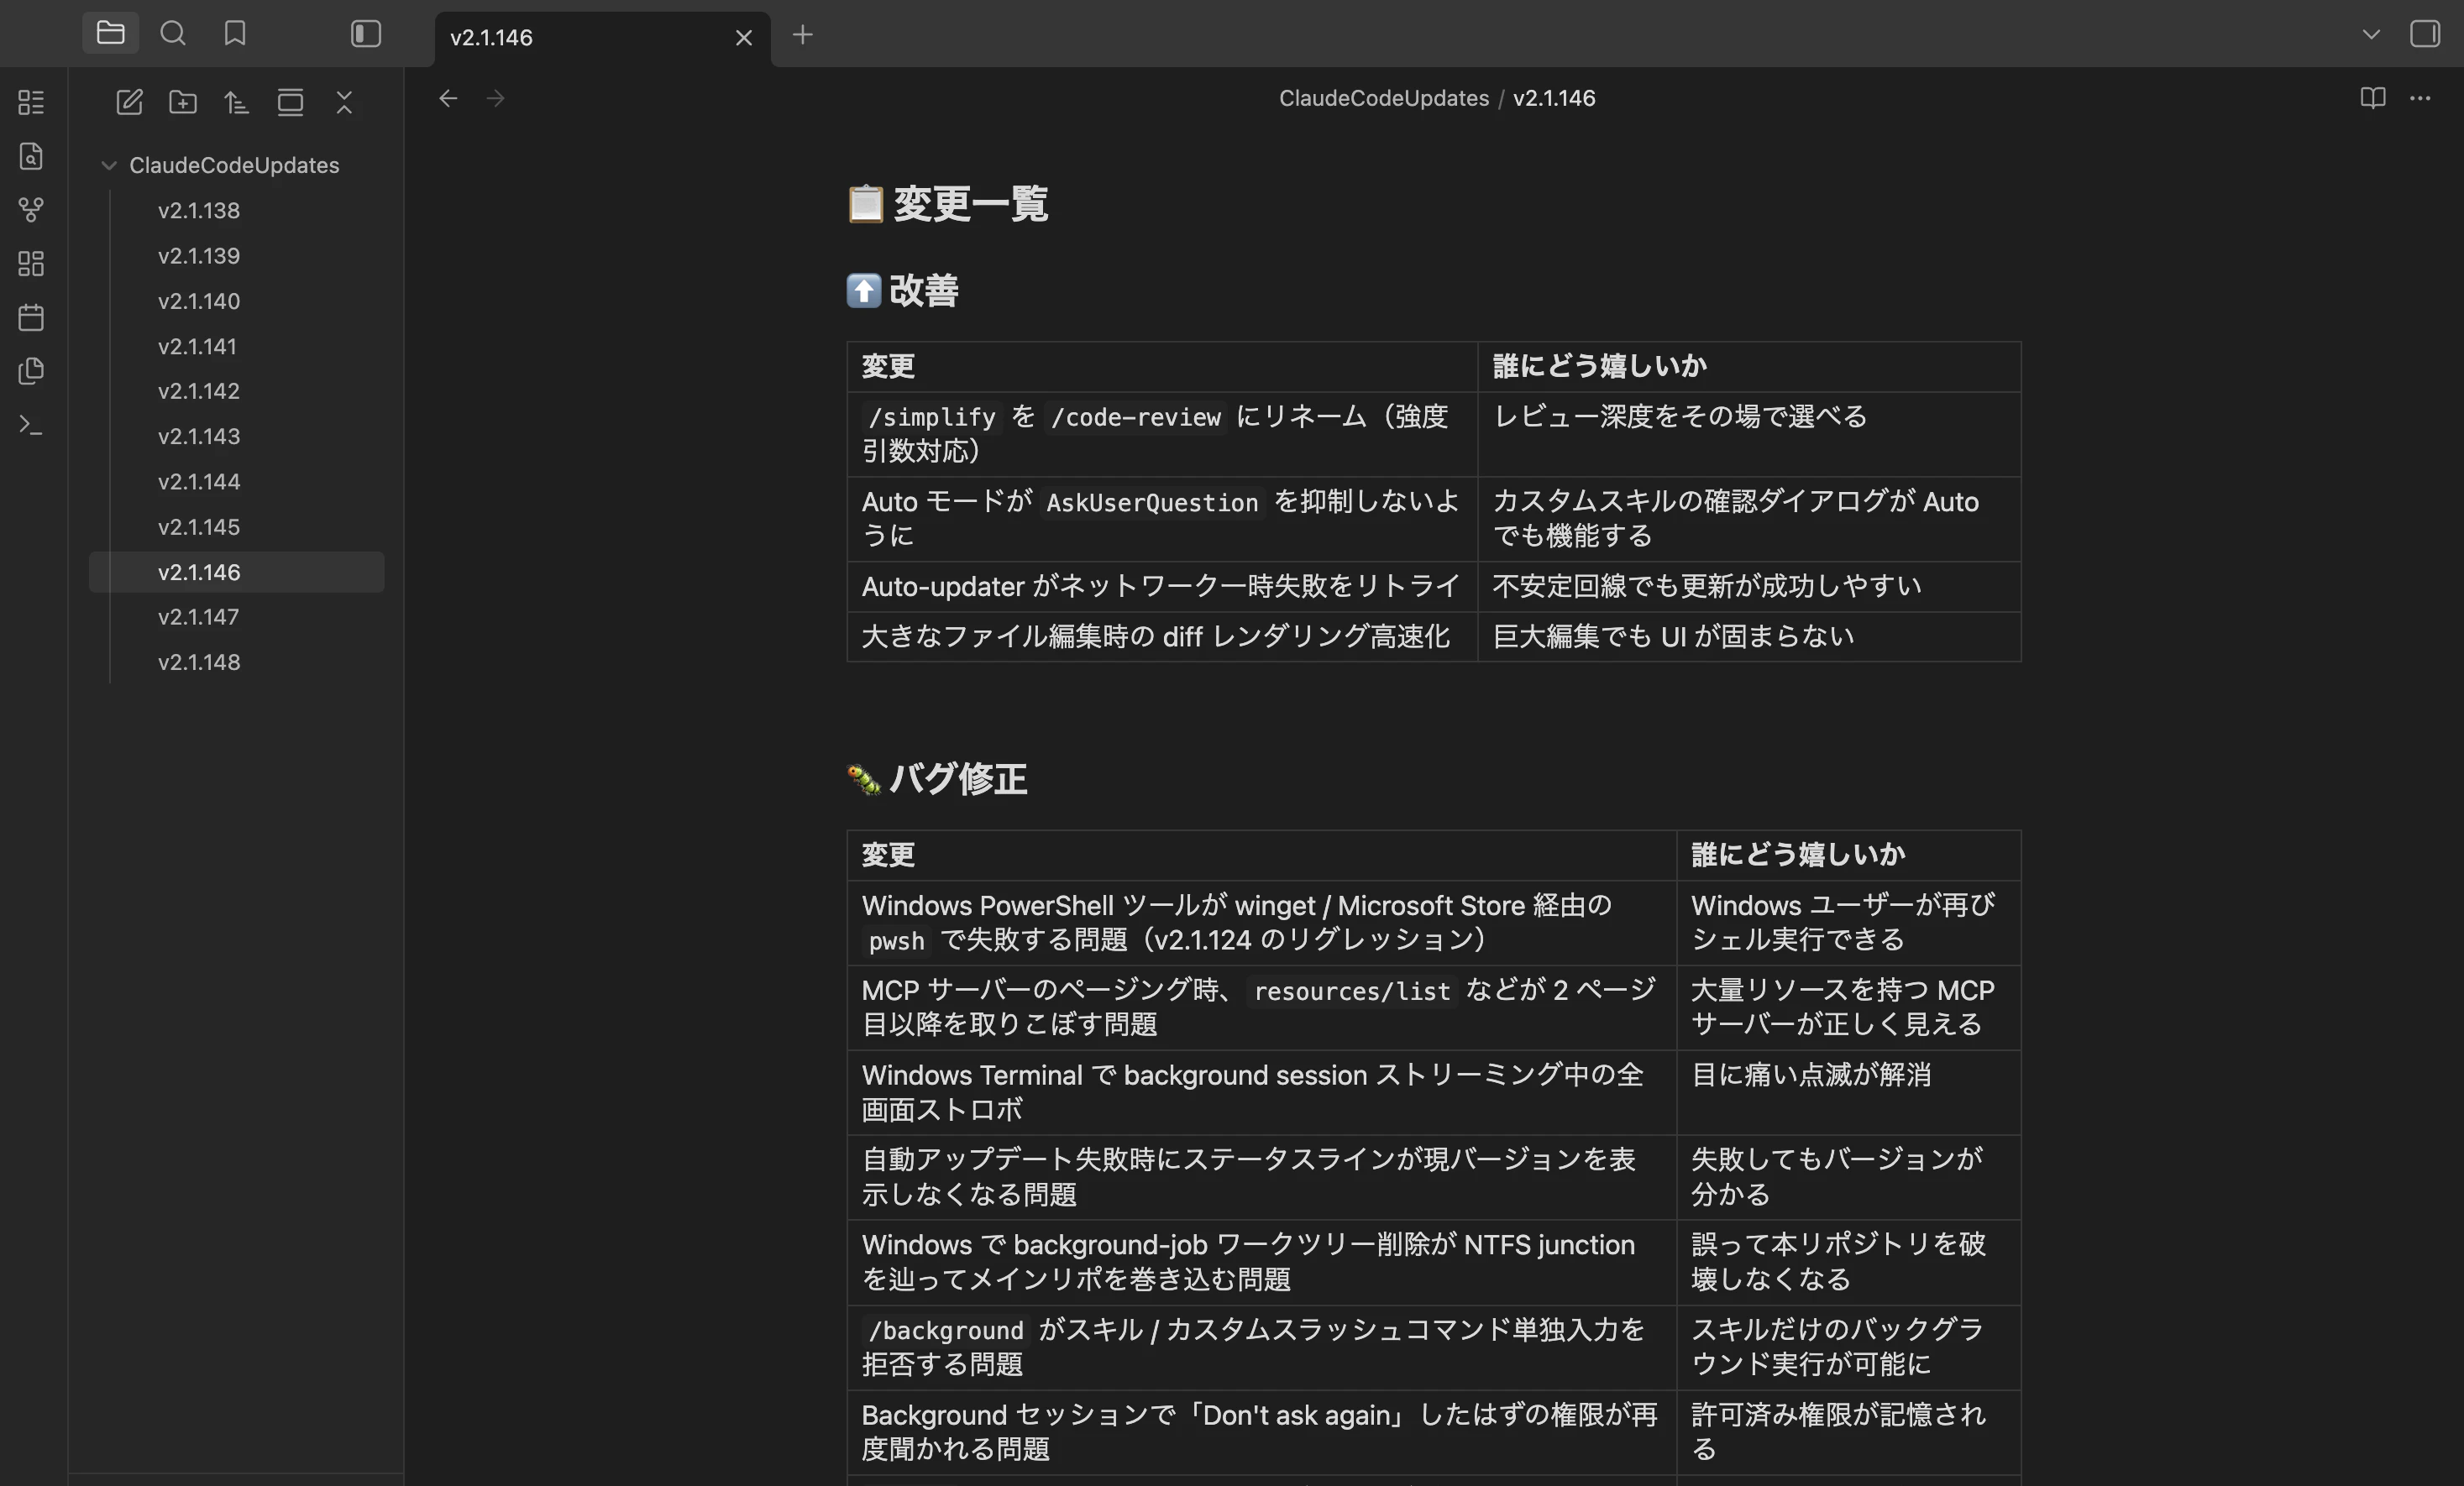2464x1486 pixels.
Task: Navigate back arrow
Action: click(448, 98)
